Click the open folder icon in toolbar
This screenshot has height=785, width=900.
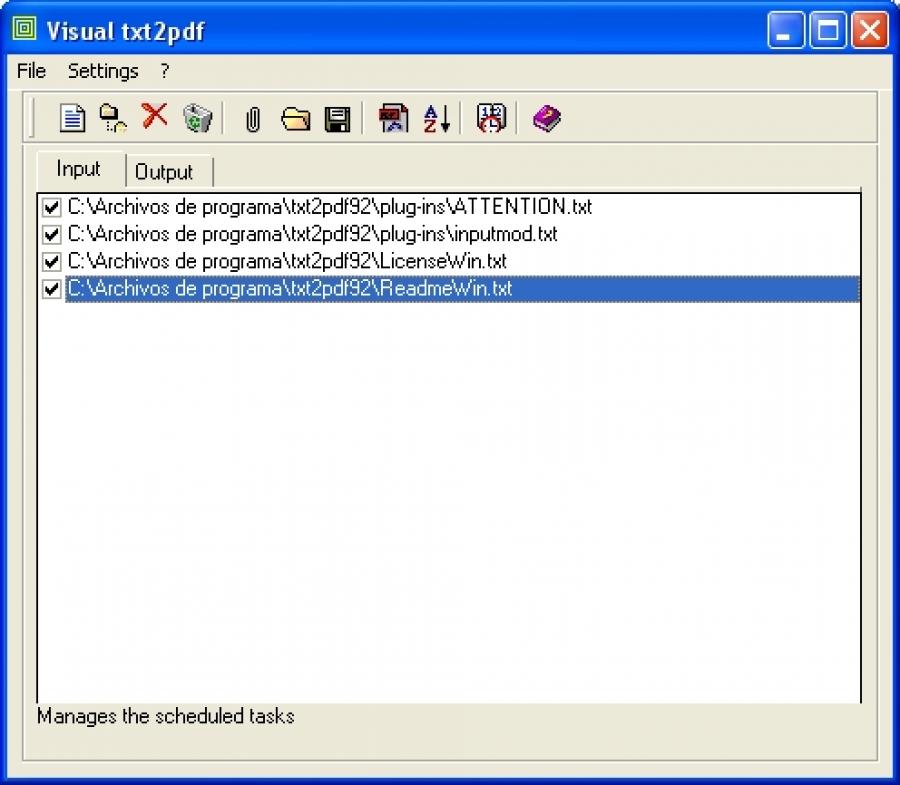click(296, 119)
